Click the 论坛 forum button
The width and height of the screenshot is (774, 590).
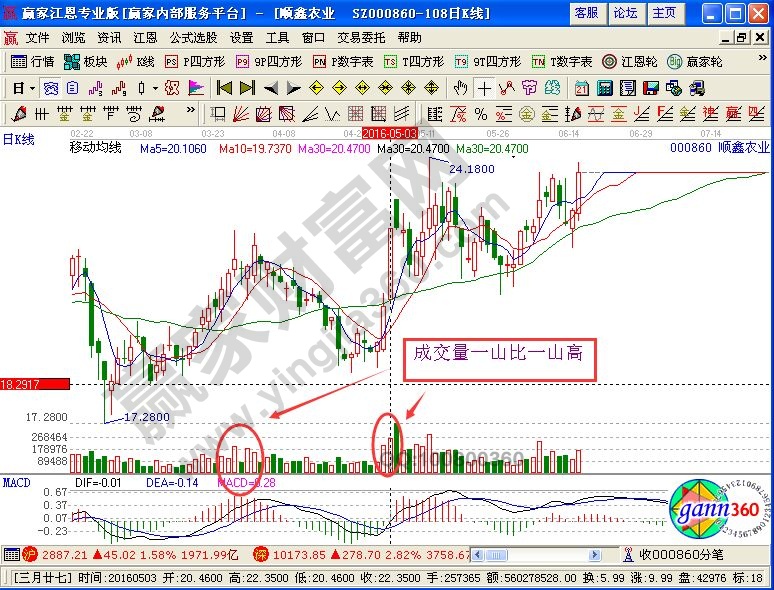(x=625, y=13)
